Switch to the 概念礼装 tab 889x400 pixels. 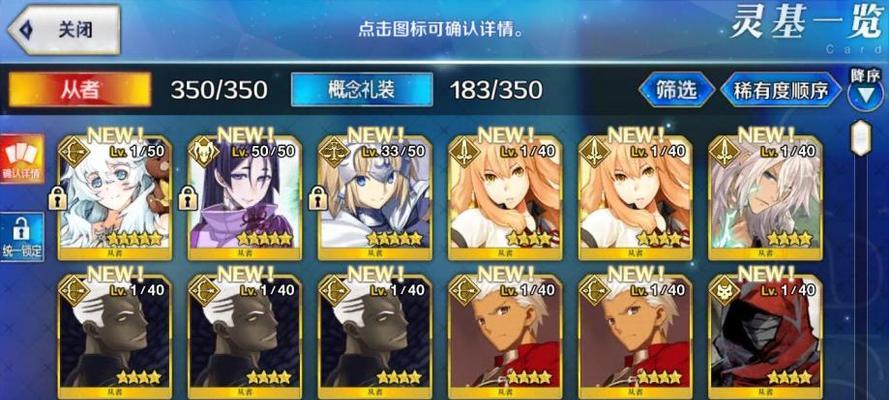[x=362, y=90]
